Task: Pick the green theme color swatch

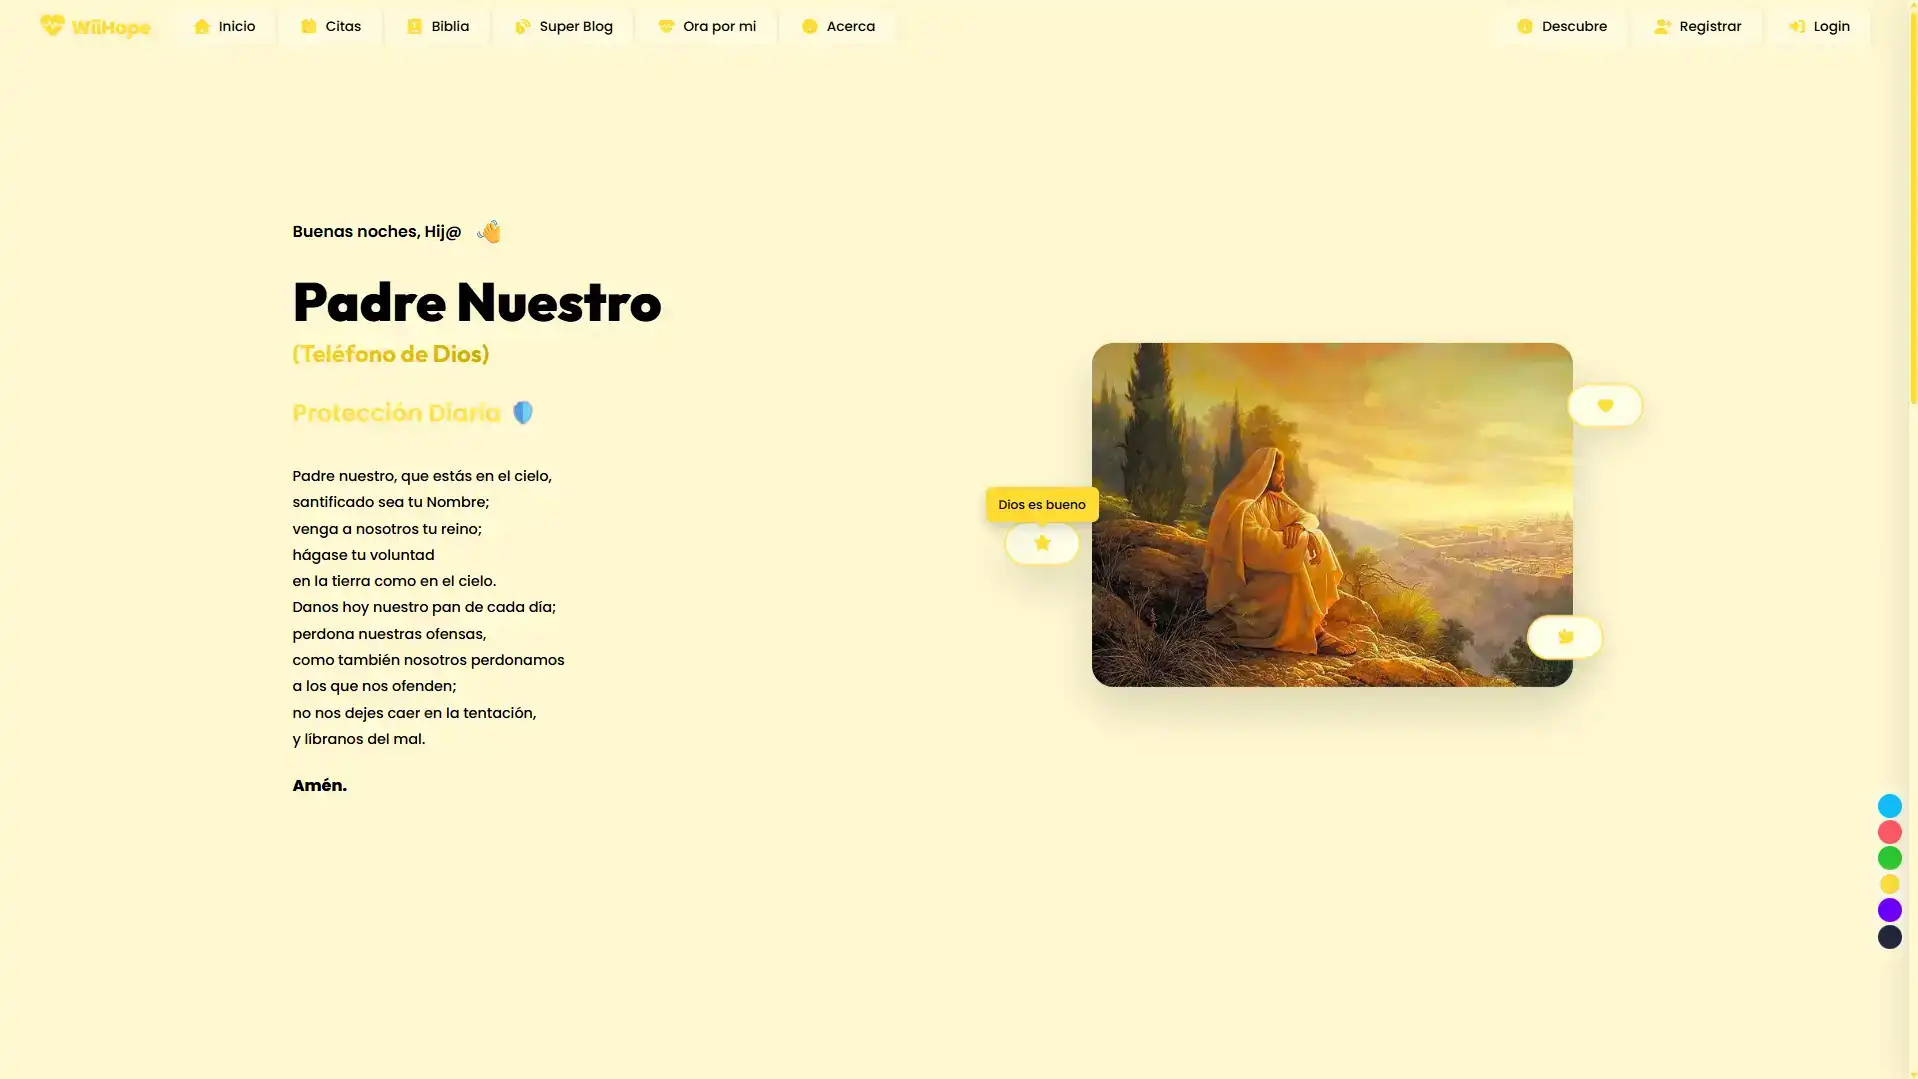Action: click(x=1889, y=858)
